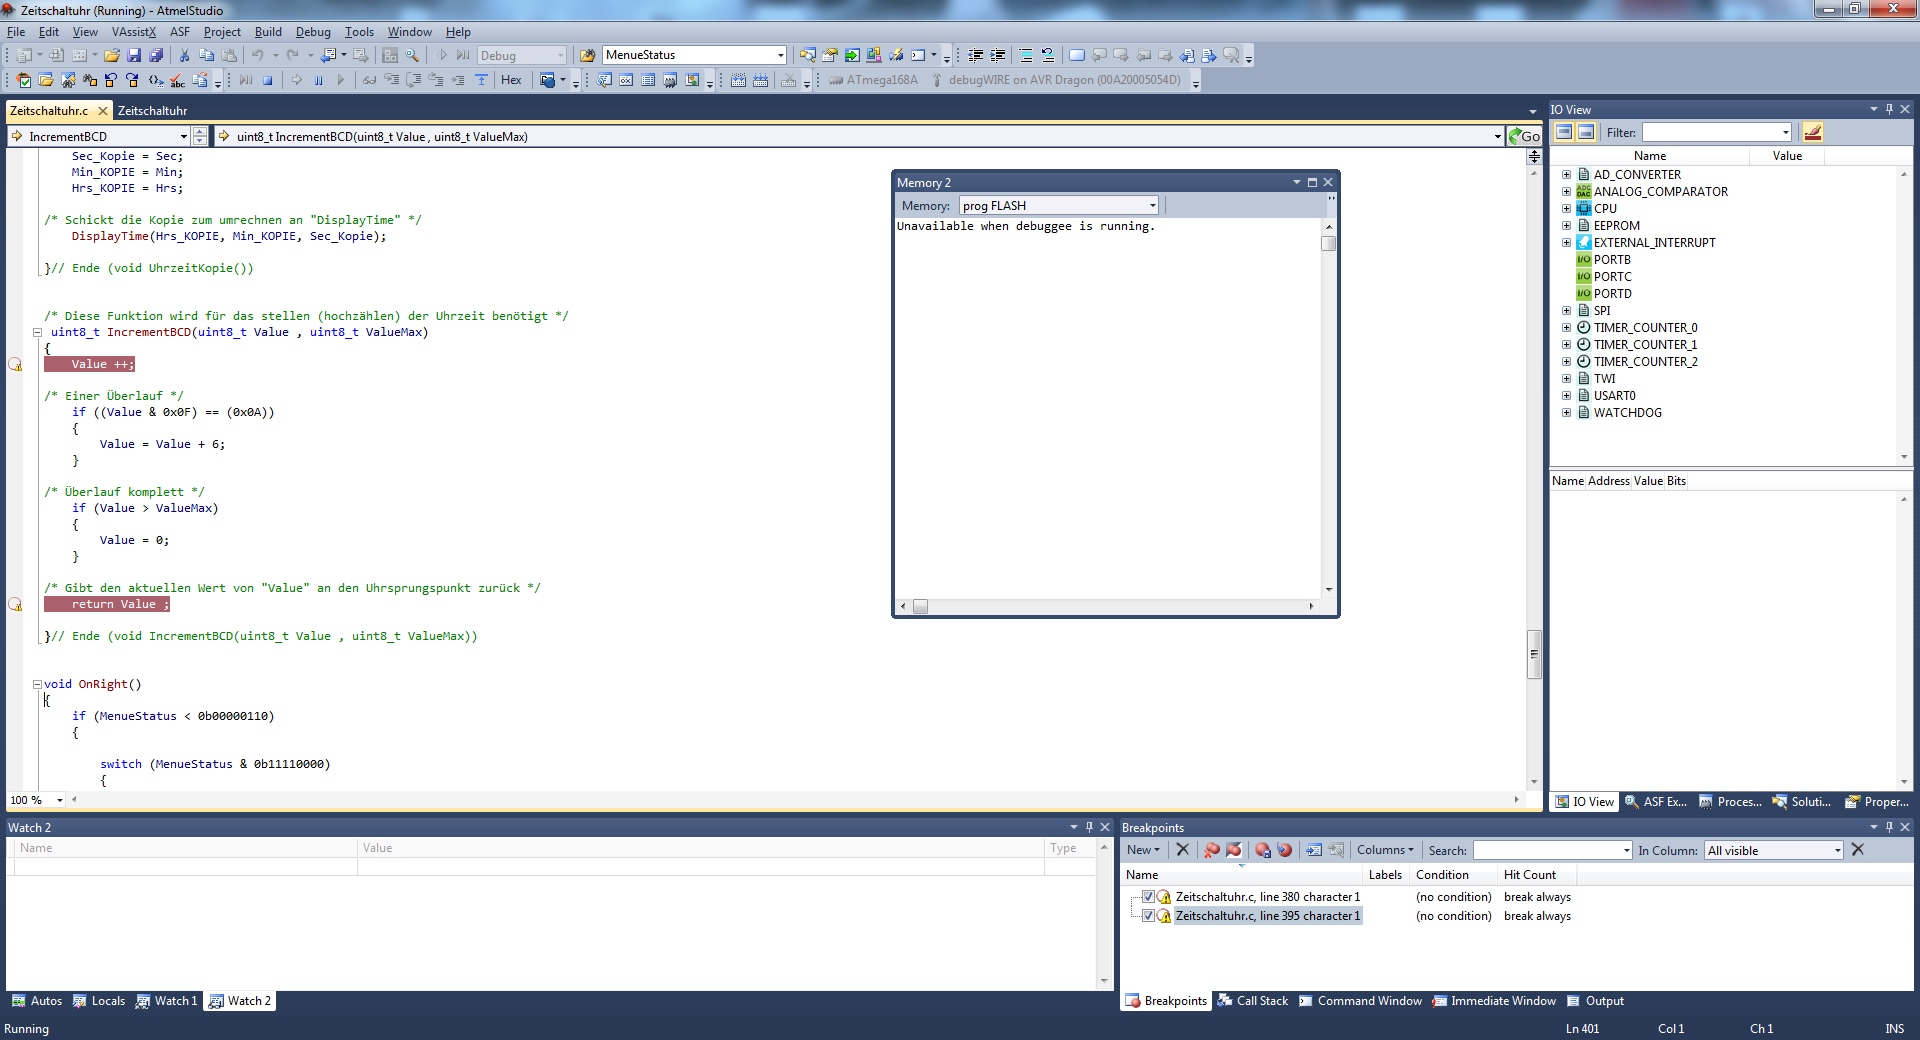Switch to the Immediate Window tab
This screenshot has height=1040, width=1920.
1494,1001
